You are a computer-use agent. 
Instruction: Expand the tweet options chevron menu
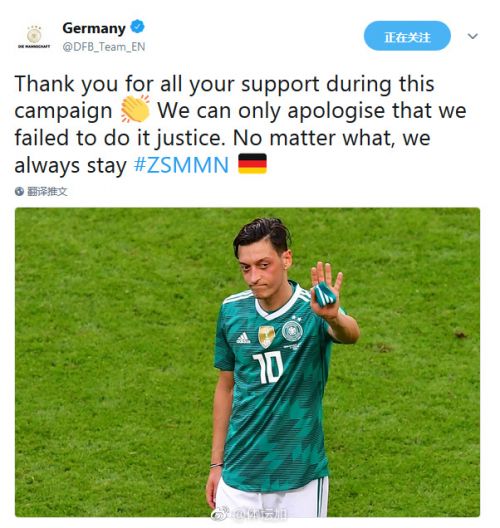click(473, 36)
